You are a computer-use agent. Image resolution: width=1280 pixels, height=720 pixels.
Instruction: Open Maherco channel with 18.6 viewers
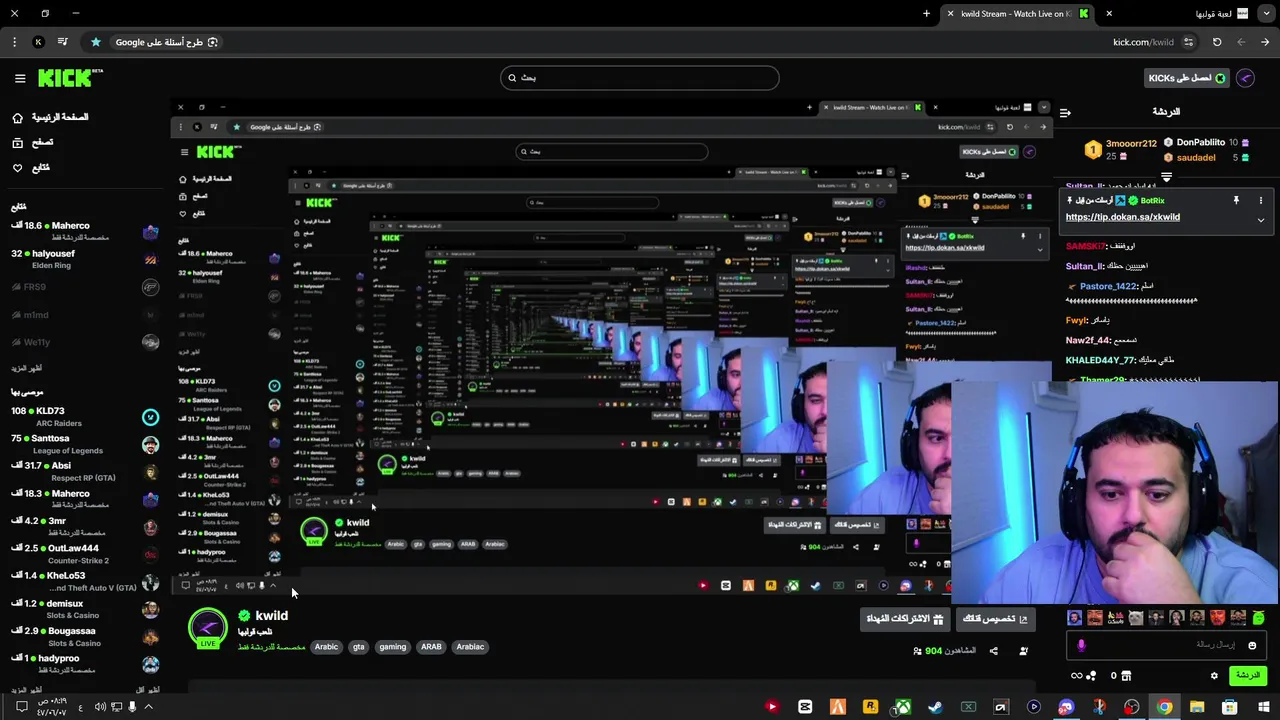[x=85, y=231]
